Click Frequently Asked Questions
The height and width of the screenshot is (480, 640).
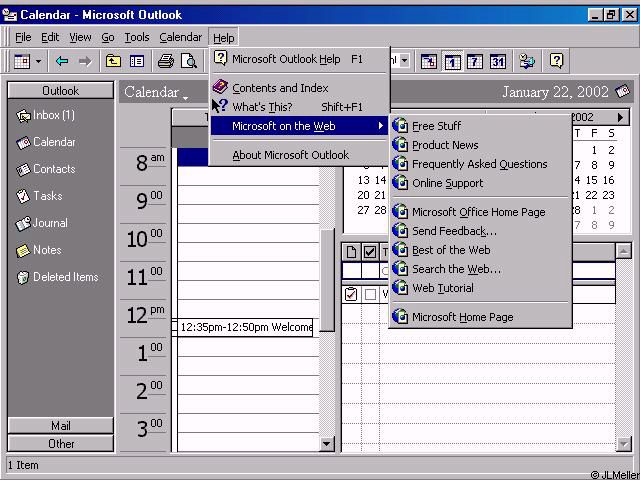pyautogui.click(x=480, y=164)
